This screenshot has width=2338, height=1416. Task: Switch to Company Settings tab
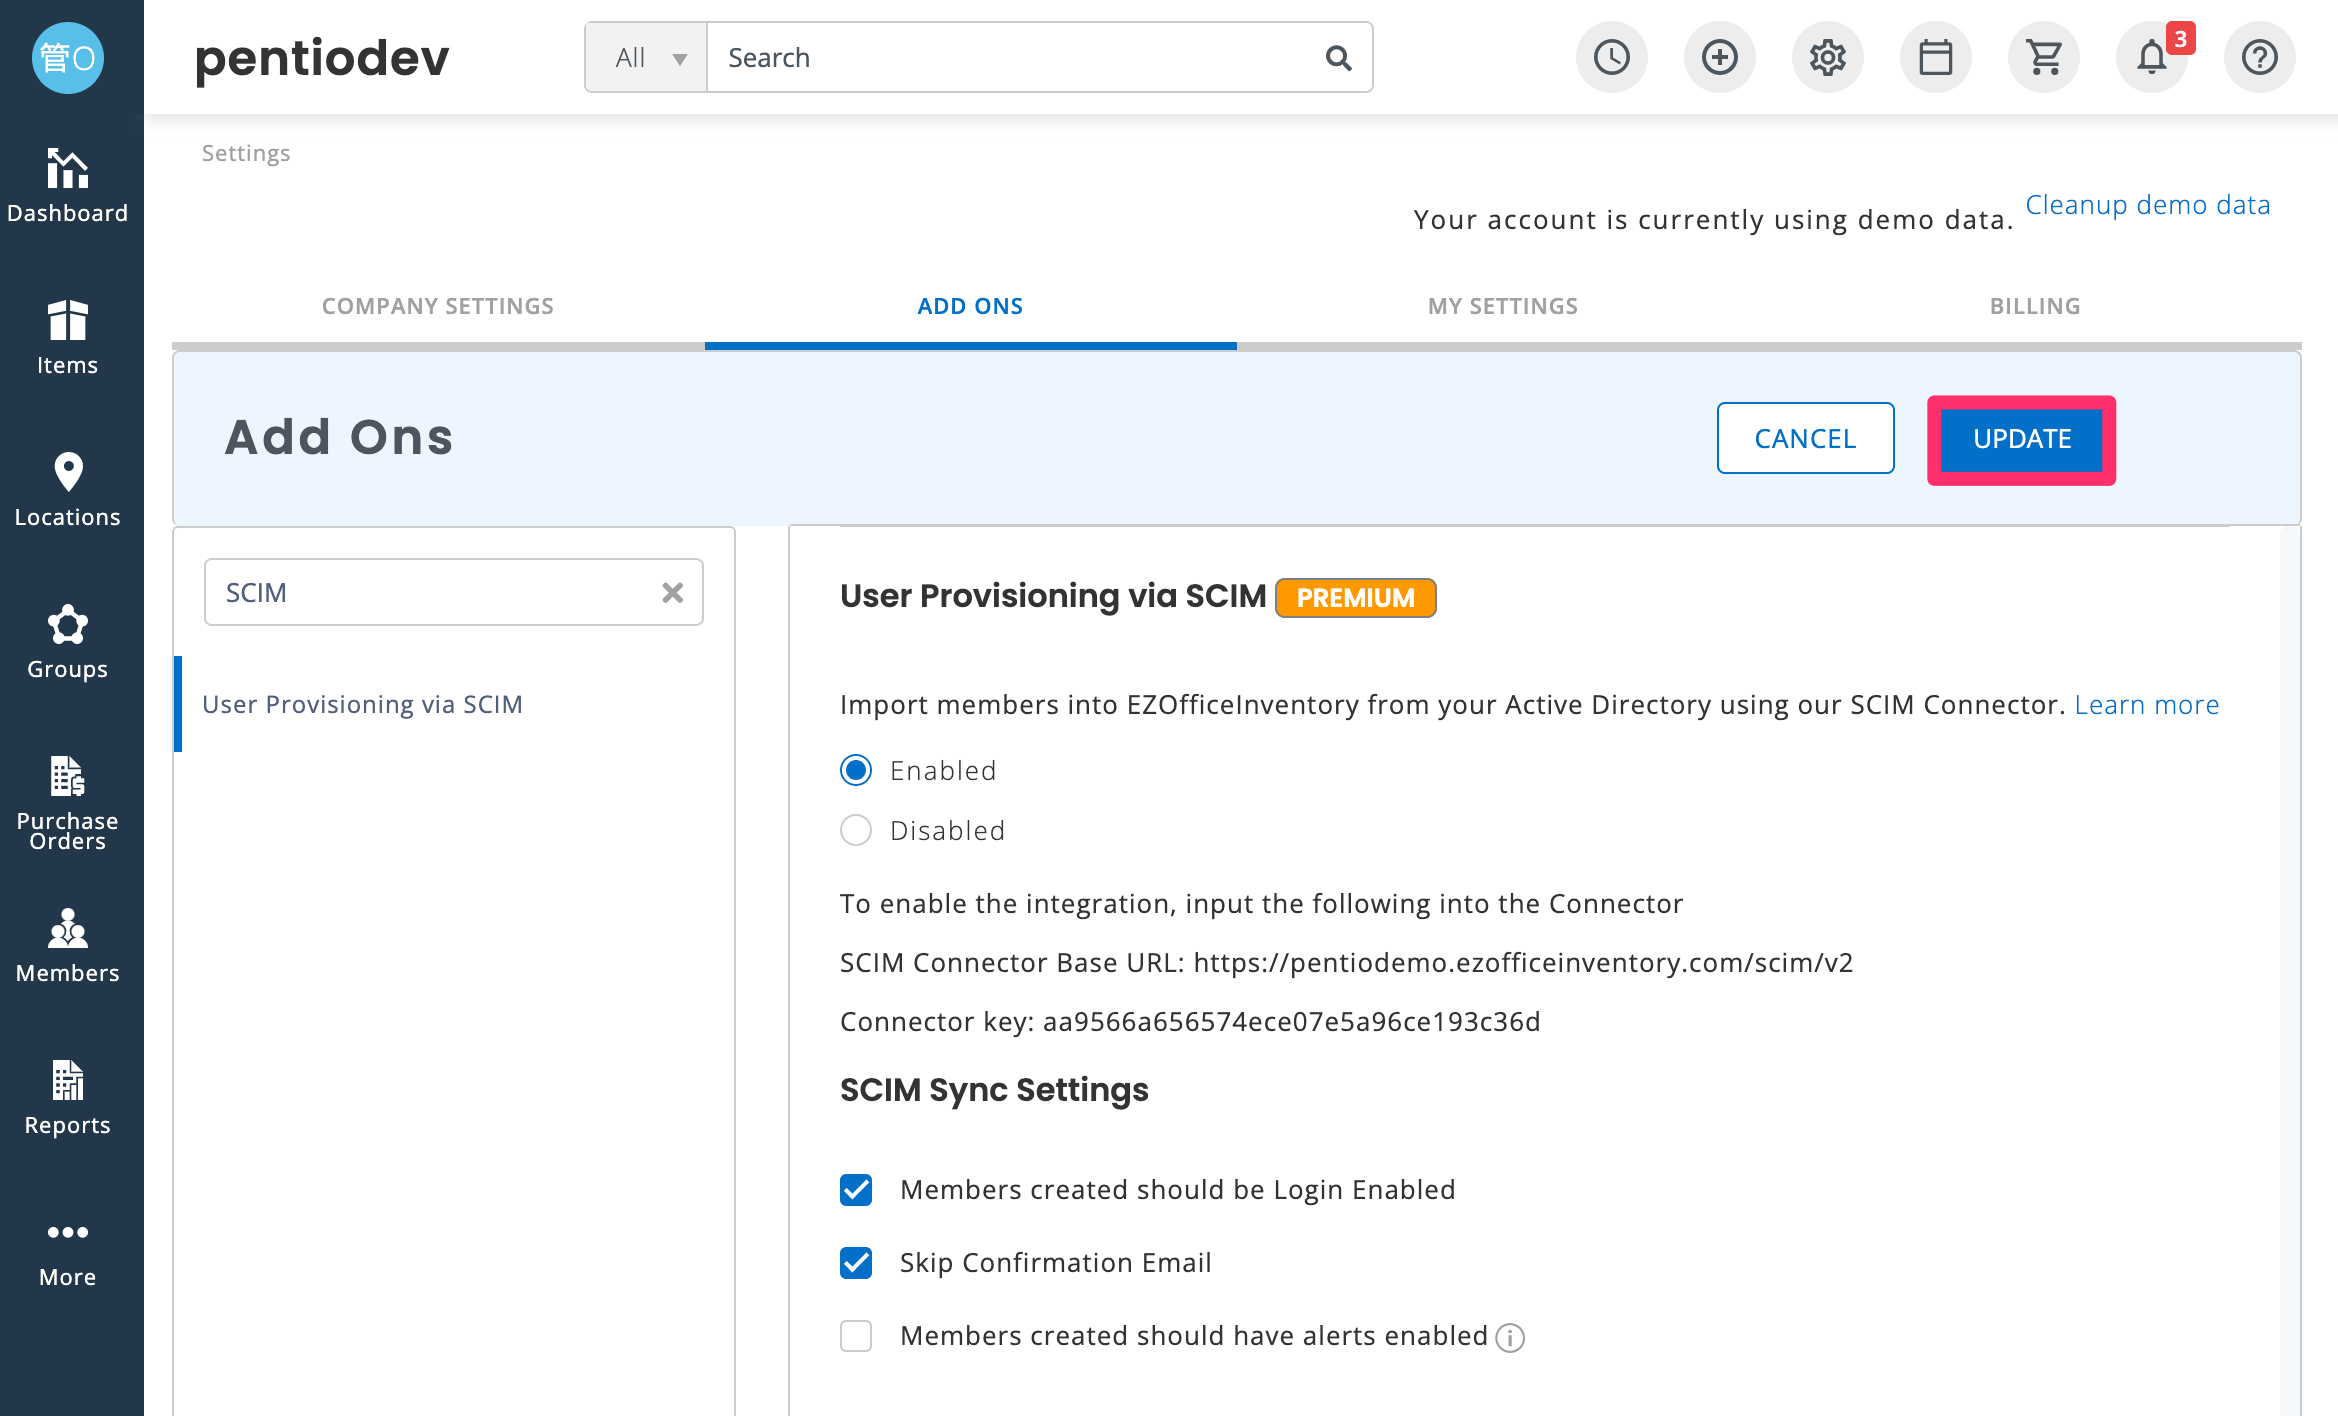pos(438,306)
